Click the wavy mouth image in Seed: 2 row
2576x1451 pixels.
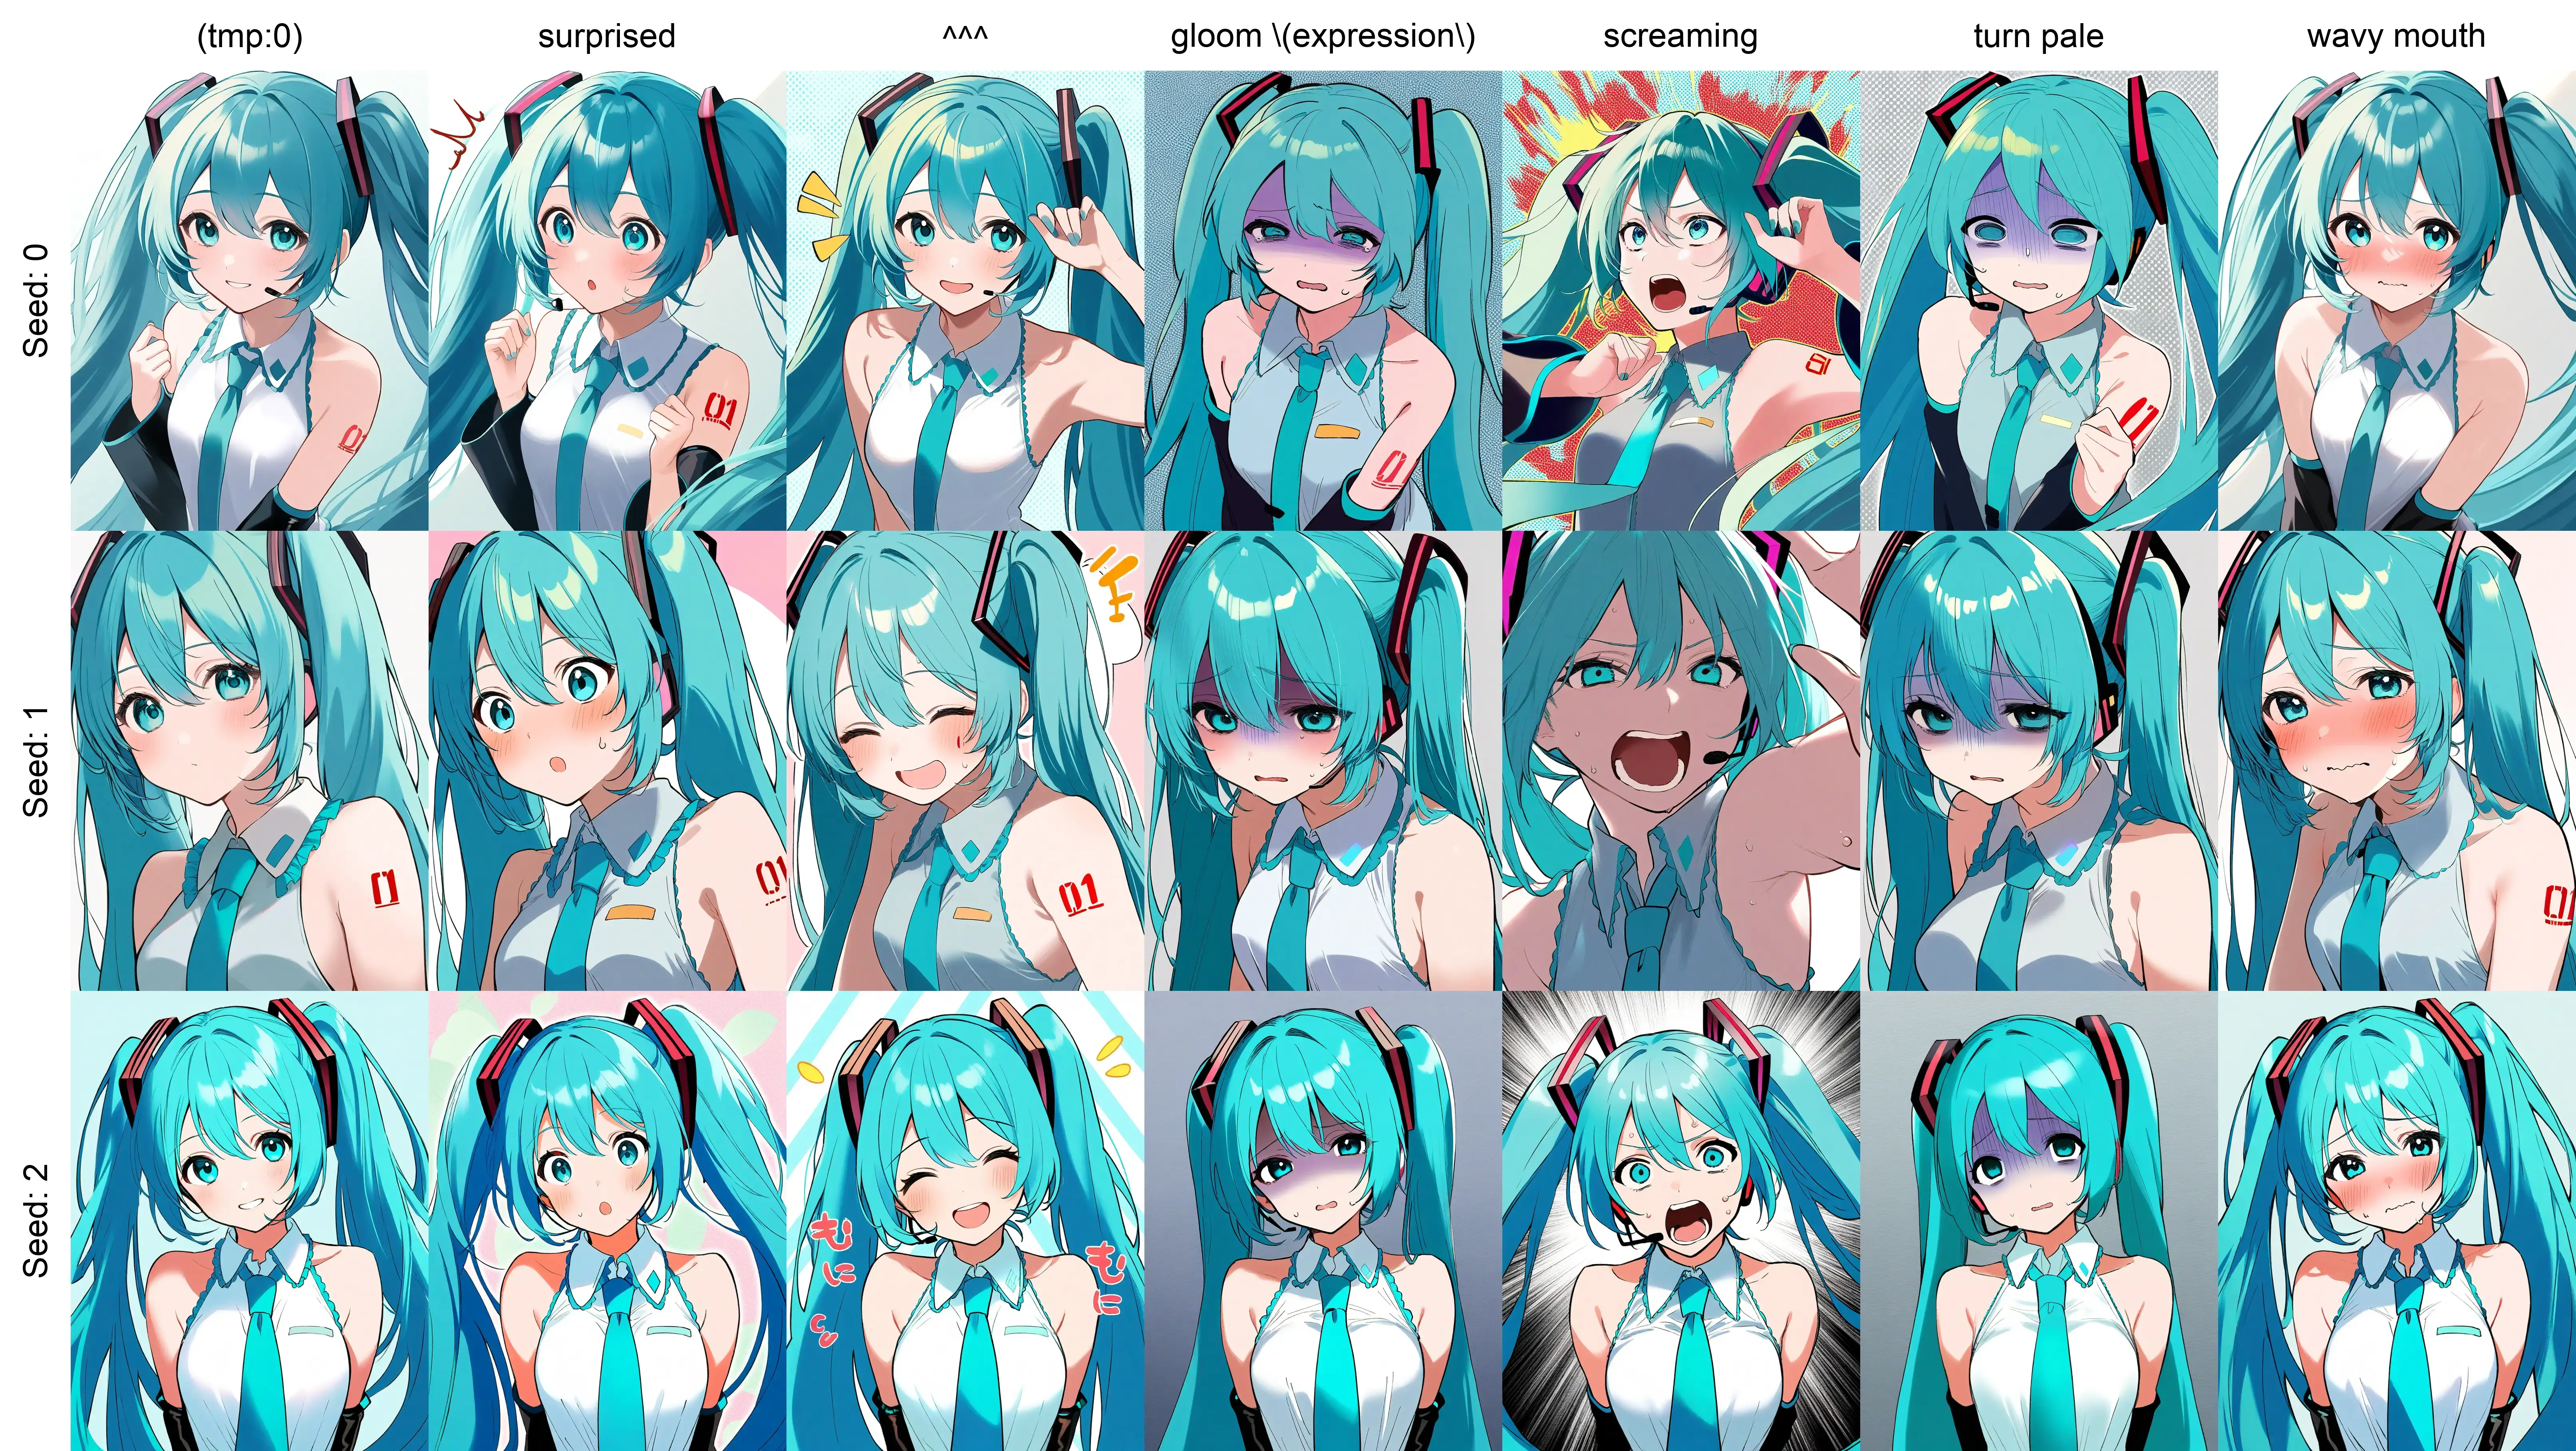[x=2397, y=1220]
